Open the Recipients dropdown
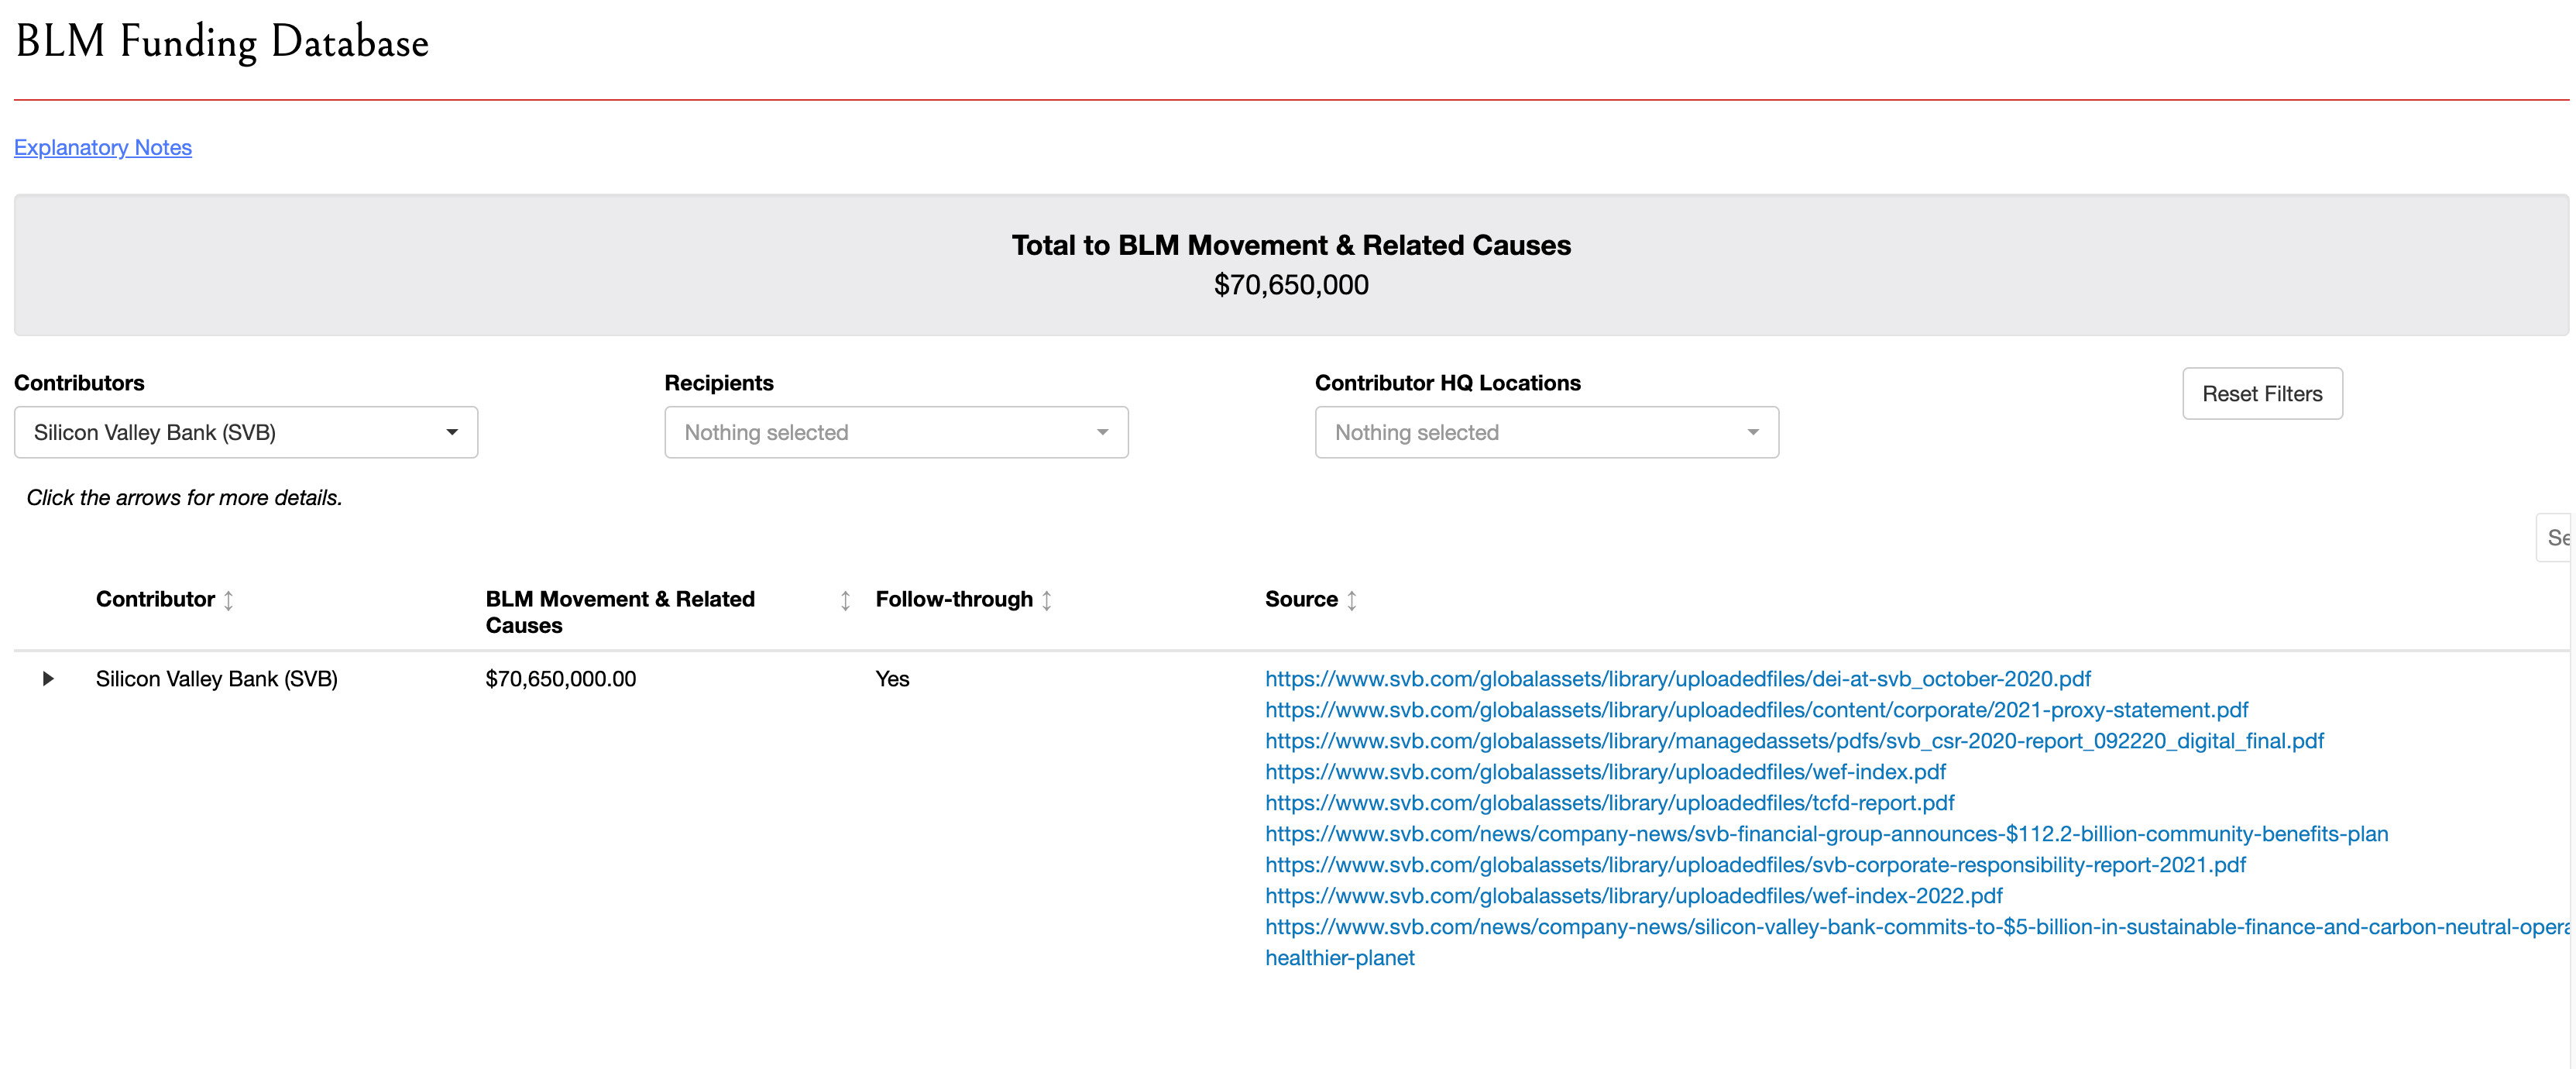 [896, 432]
